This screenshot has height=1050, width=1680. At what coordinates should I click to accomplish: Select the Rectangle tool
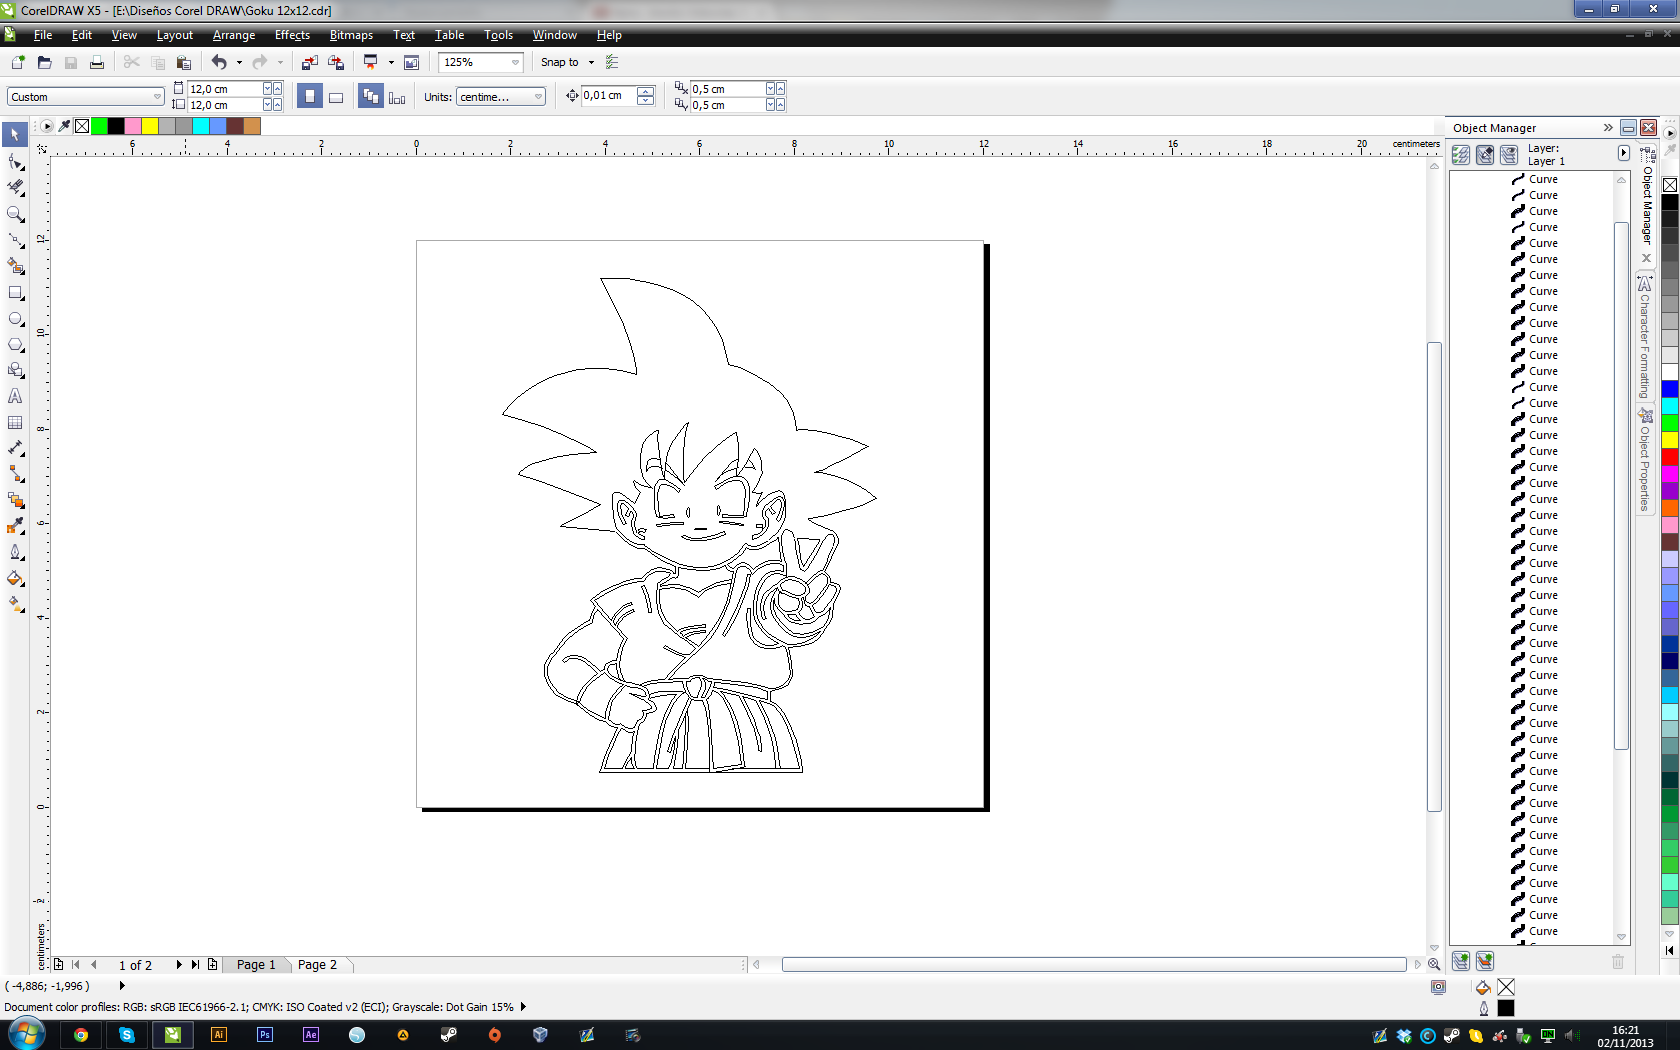(x=15, y=293)
